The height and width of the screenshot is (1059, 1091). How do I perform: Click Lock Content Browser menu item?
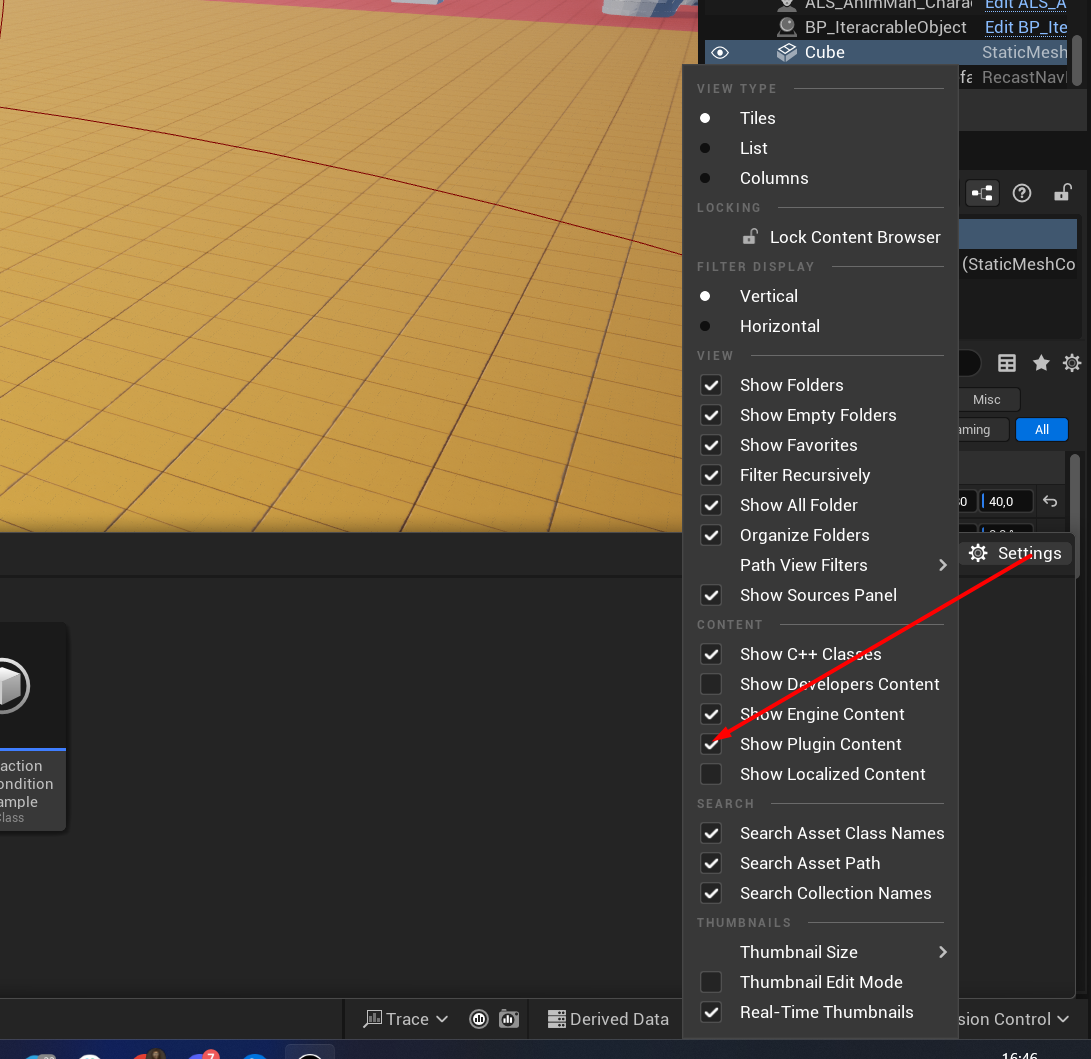[x=854, y=237]
